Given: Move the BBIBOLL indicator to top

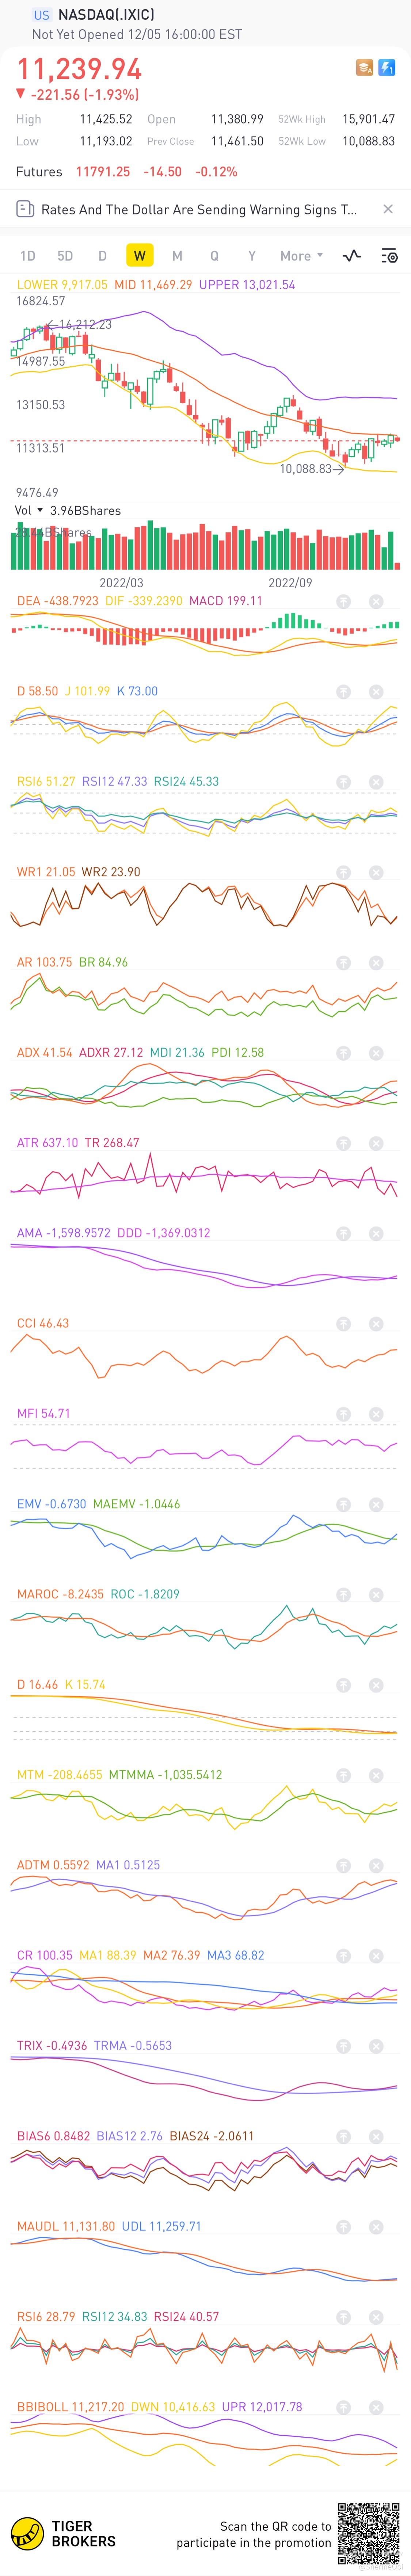Looking at the screenshot, I should 343,2407.
